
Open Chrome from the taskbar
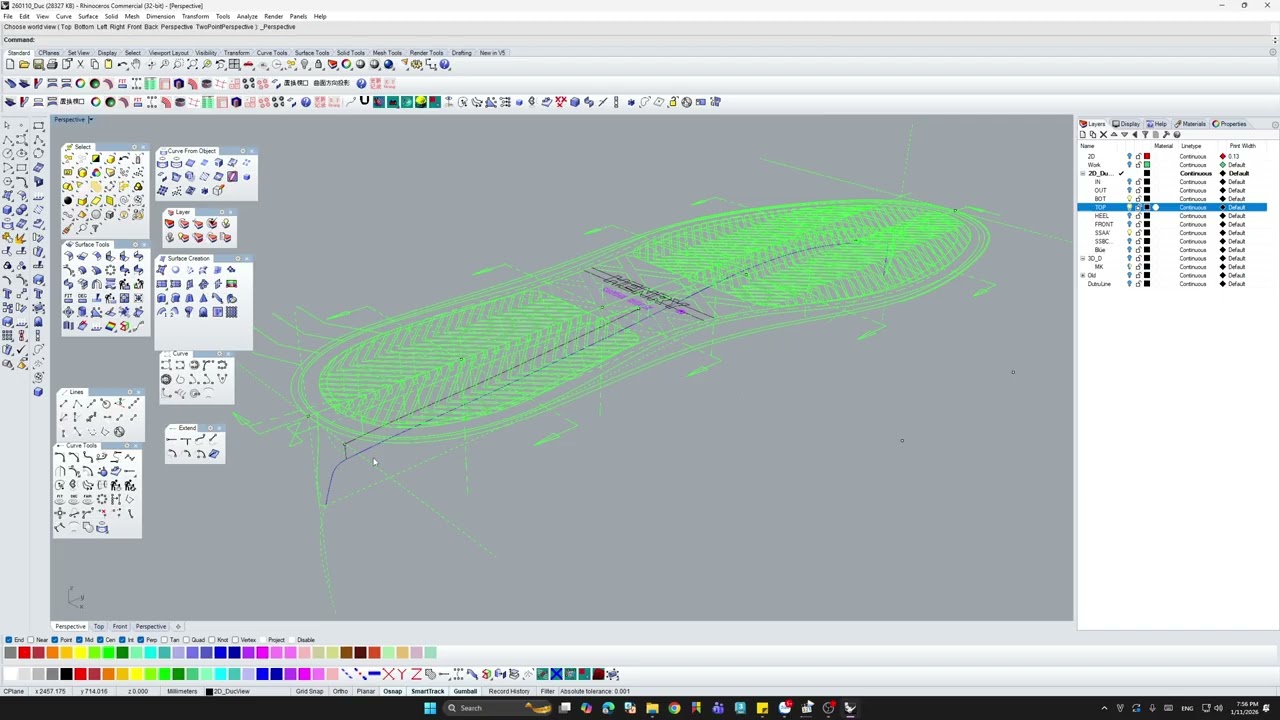pos(674,708)
